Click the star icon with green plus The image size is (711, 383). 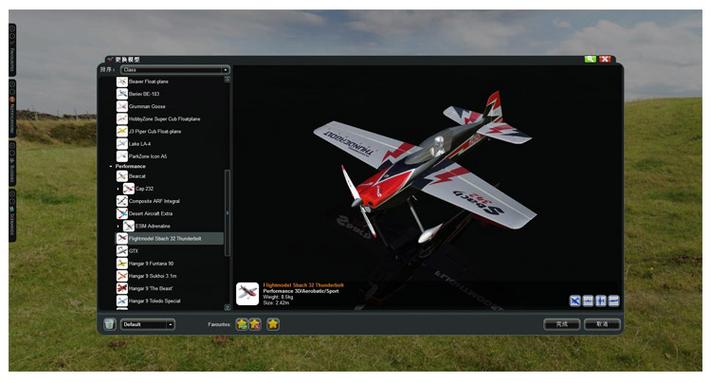[x=242, y=324]
